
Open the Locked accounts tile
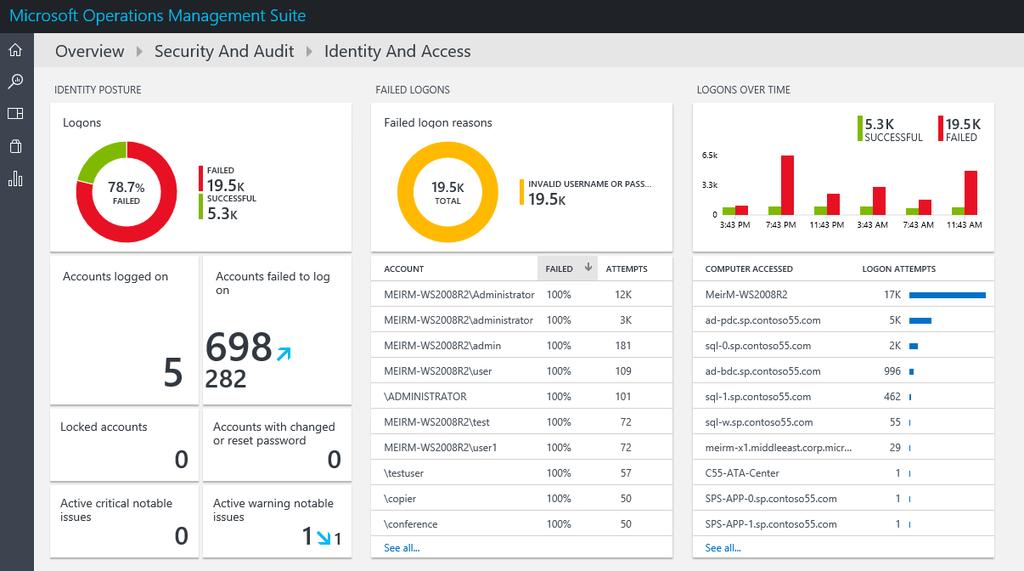(124, 445)
